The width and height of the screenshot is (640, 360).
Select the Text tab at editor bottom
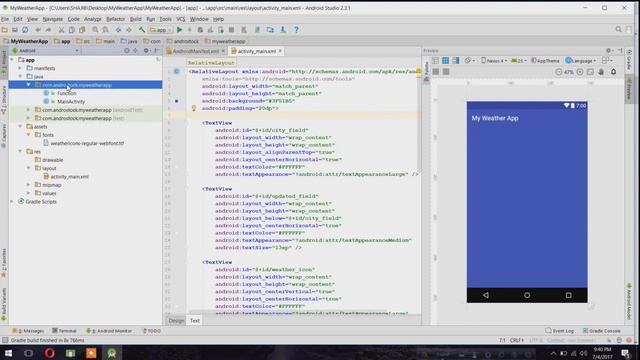pyautogui.click(x=195, y=321)
